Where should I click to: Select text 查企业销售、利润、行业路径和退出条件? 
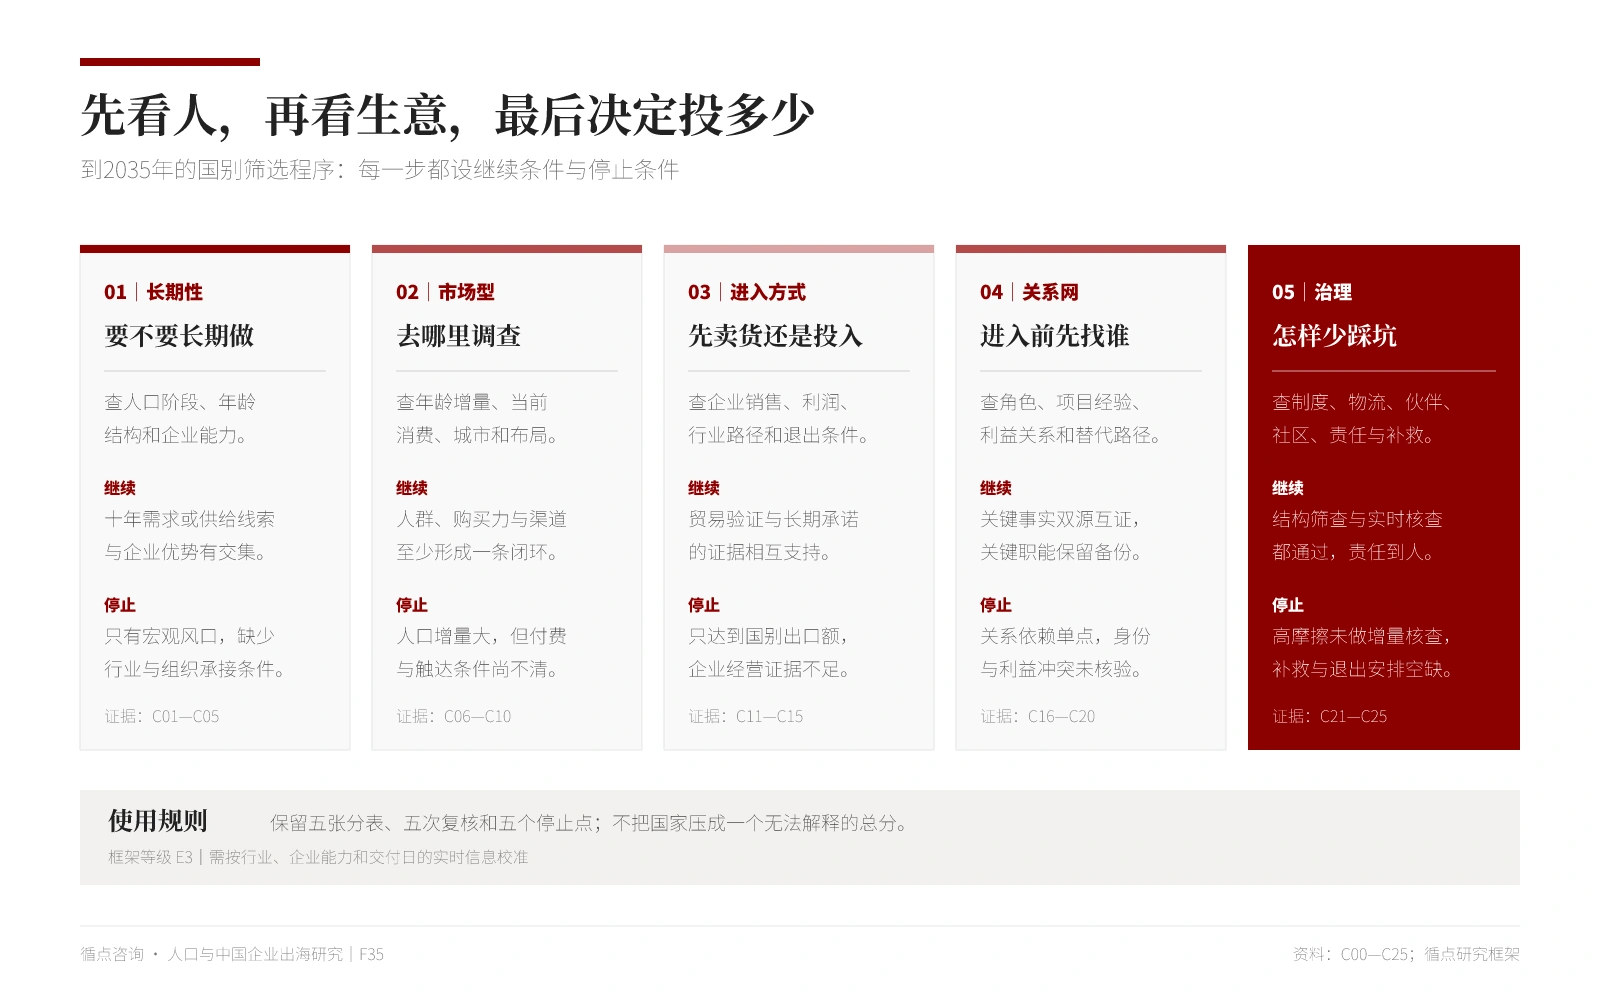(x=779, y=418)
